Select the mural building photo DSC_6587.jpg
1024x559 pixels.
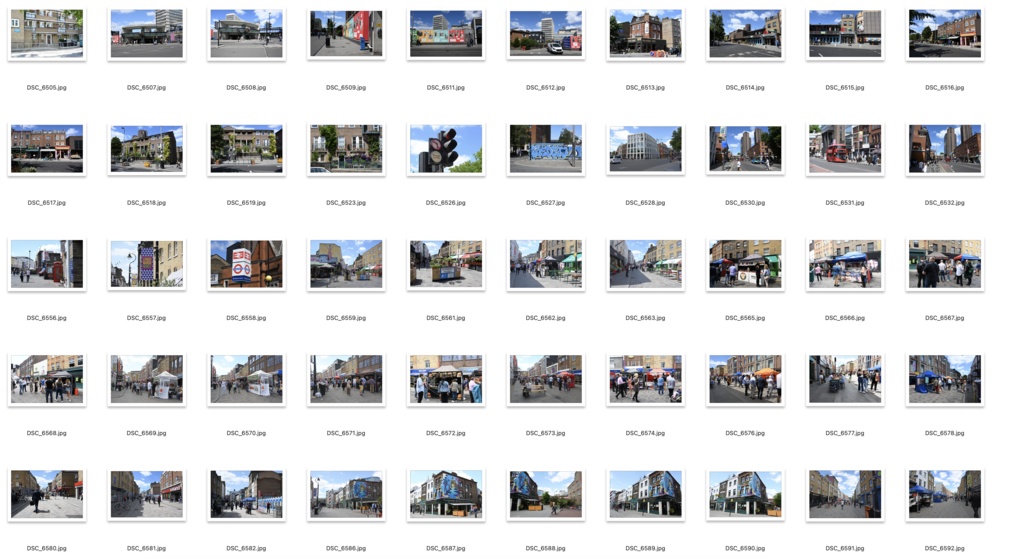click(x=446, y=494)
